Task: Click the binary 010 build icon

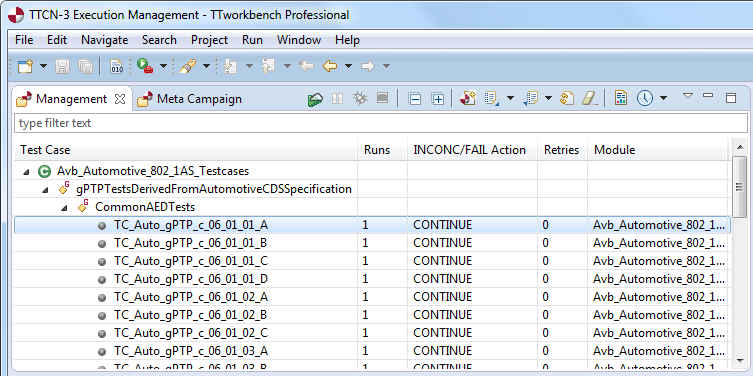Action: coord(117,66)
